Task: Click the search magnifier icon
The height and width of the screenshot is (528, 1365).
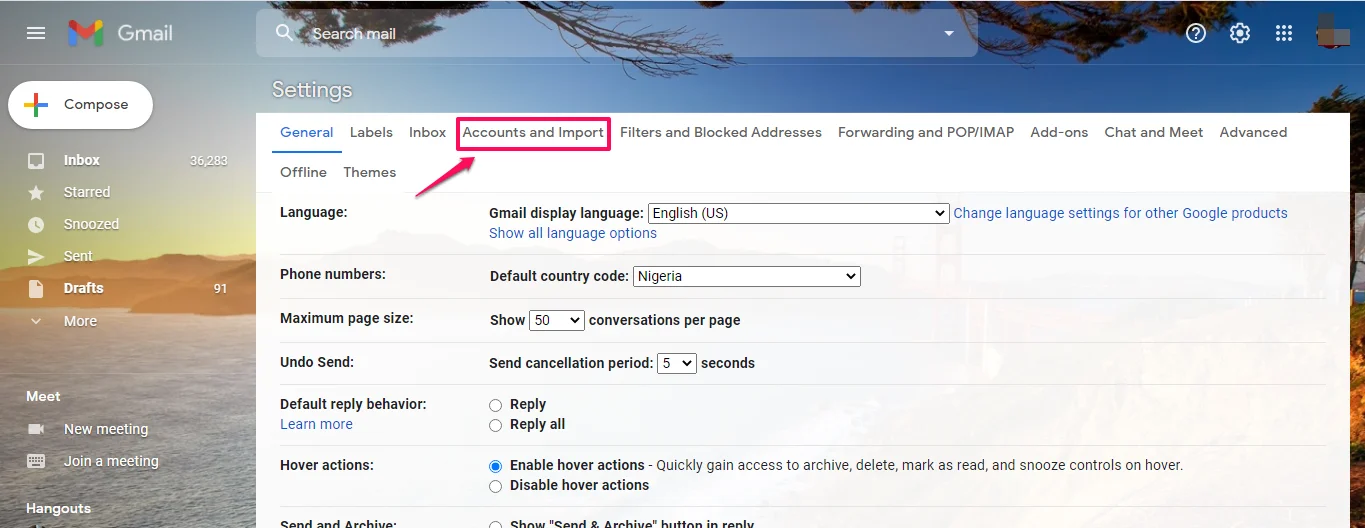Action: point(285,33)
